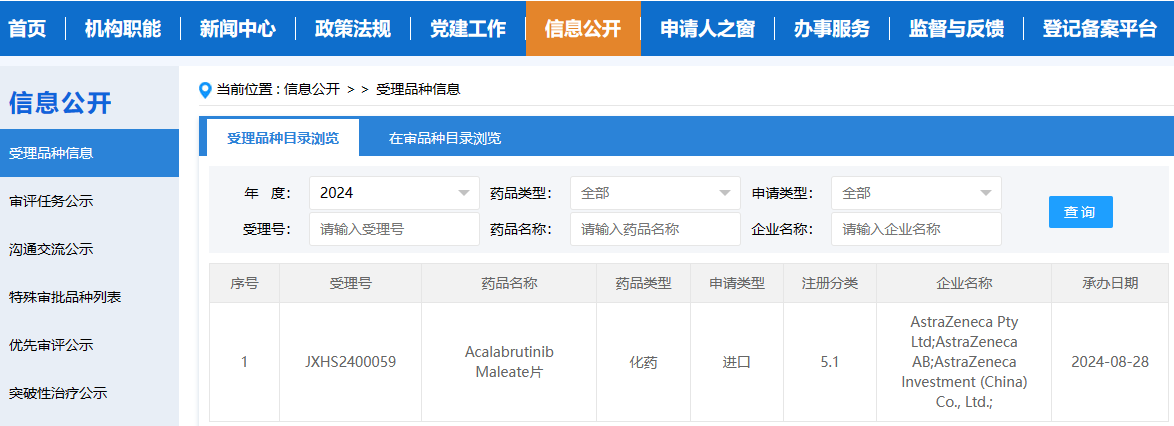Click the 序号 column header

pyautogui.click(x=244, y=284)
